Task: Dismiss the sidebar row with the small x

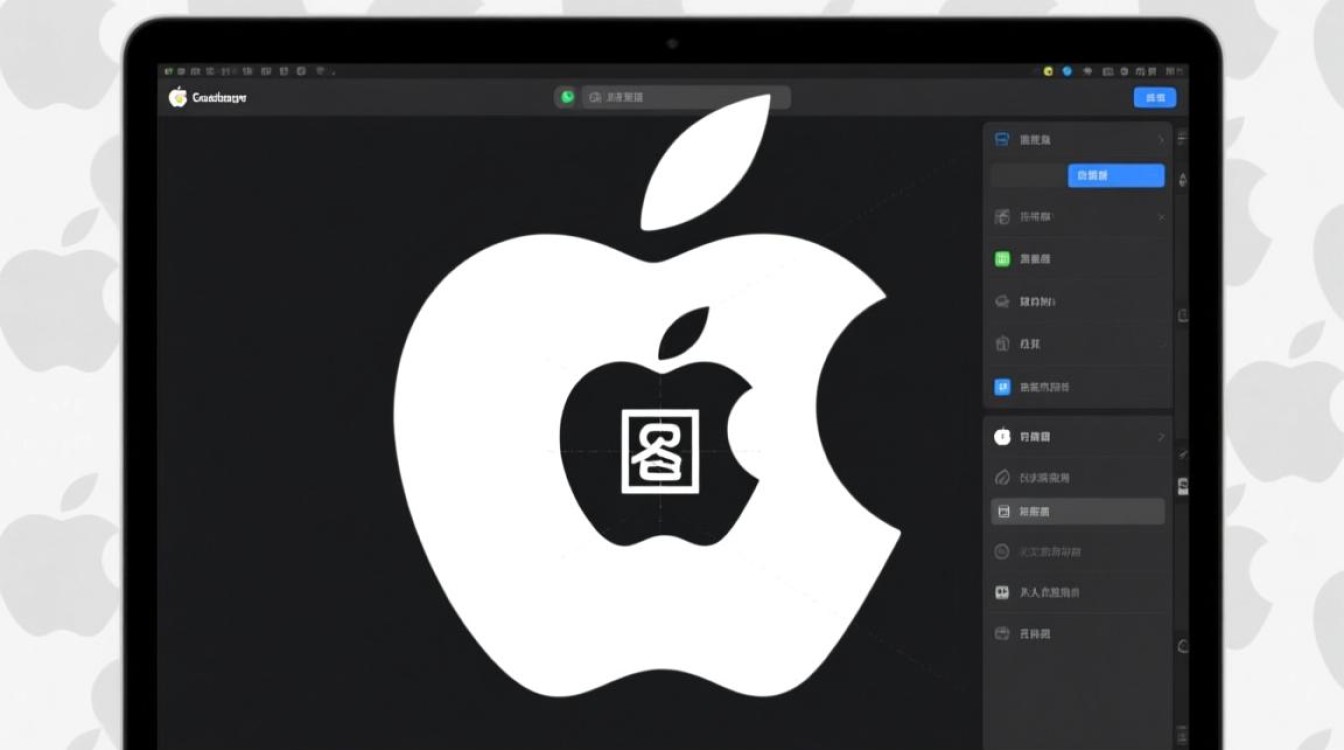Action: [x=1161, y=217]
